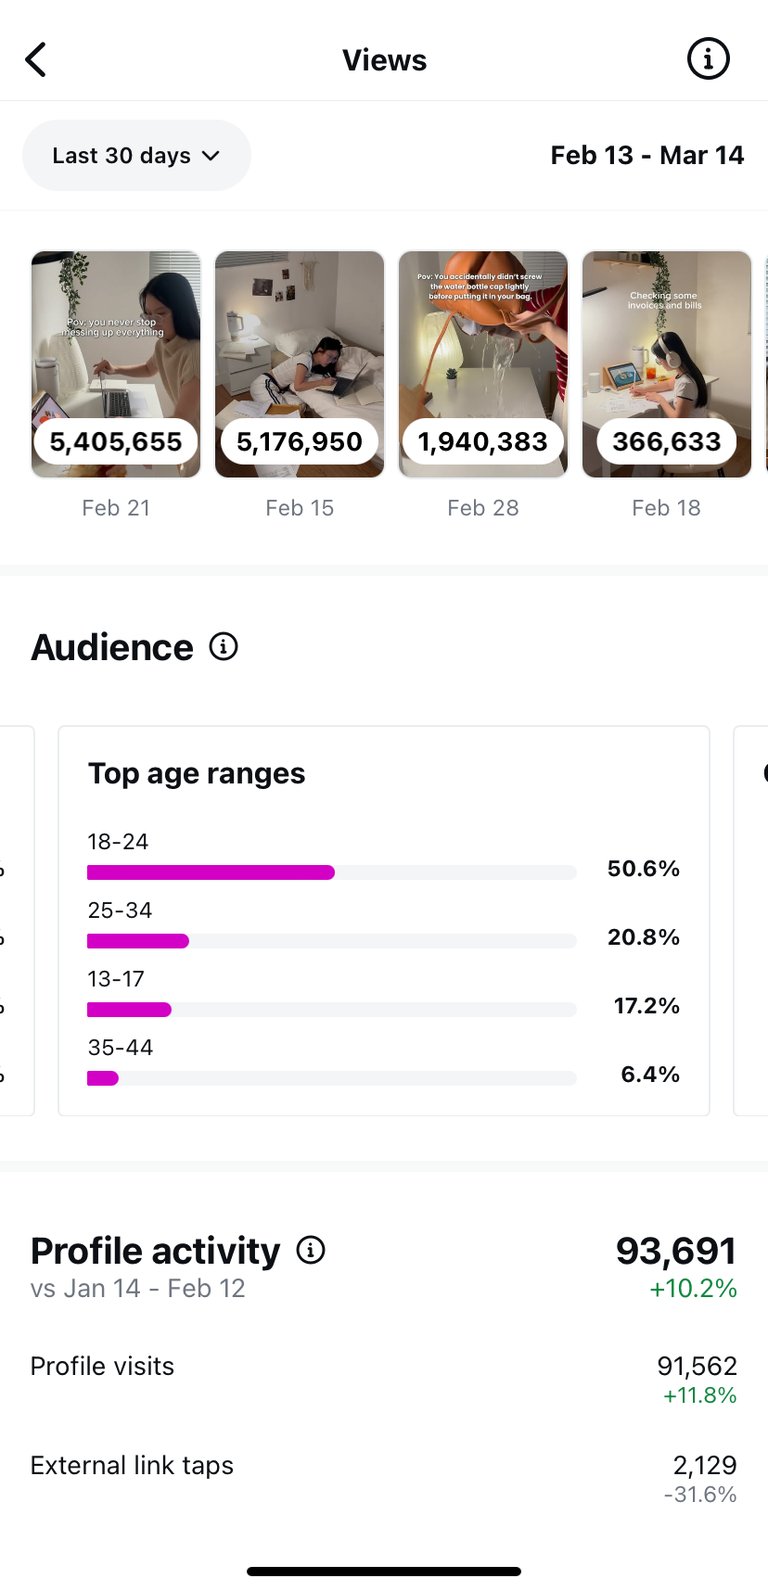768x1591 pixels.
Task: Open the reel with 5,405,655 views
Action: point(116,364)
